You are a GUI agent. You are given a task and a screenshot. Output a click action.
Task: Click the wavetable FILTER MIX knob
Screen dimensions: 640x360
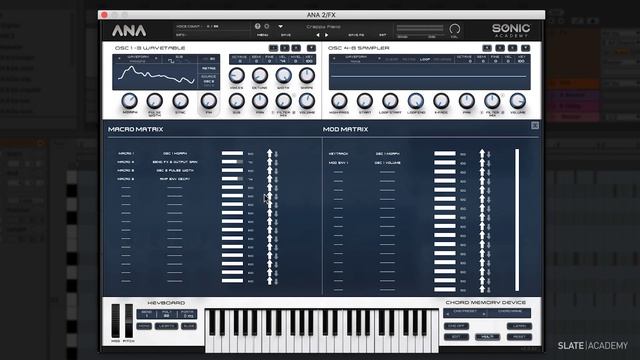click(x=283, y=100)
